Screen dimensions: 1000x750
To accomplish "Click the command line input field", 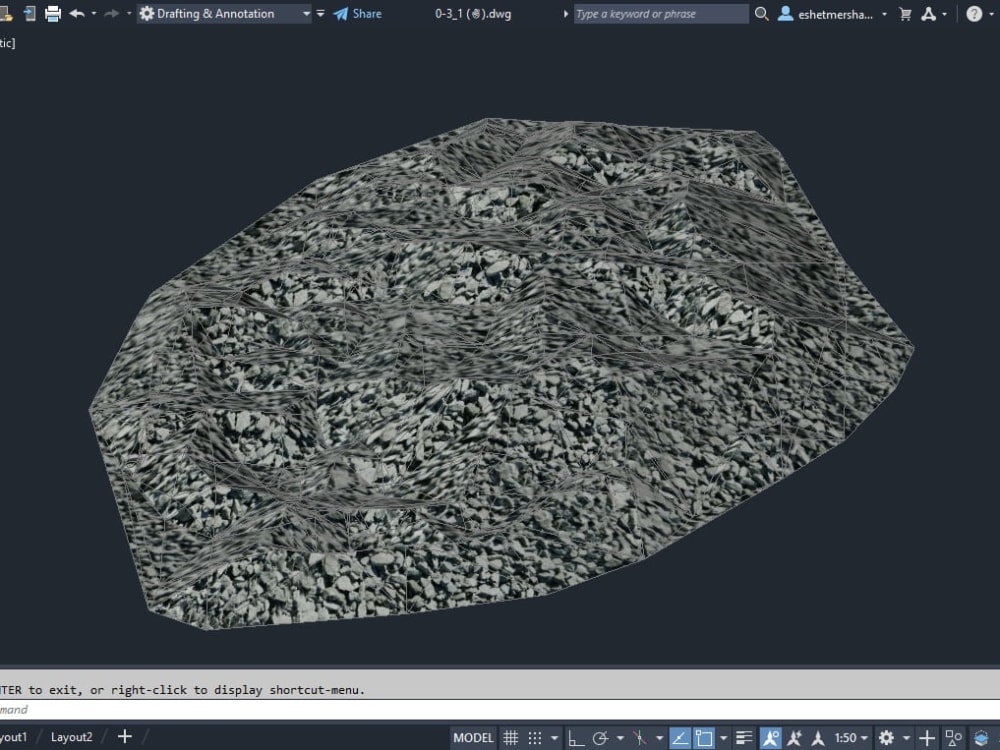I will [500, 709].
